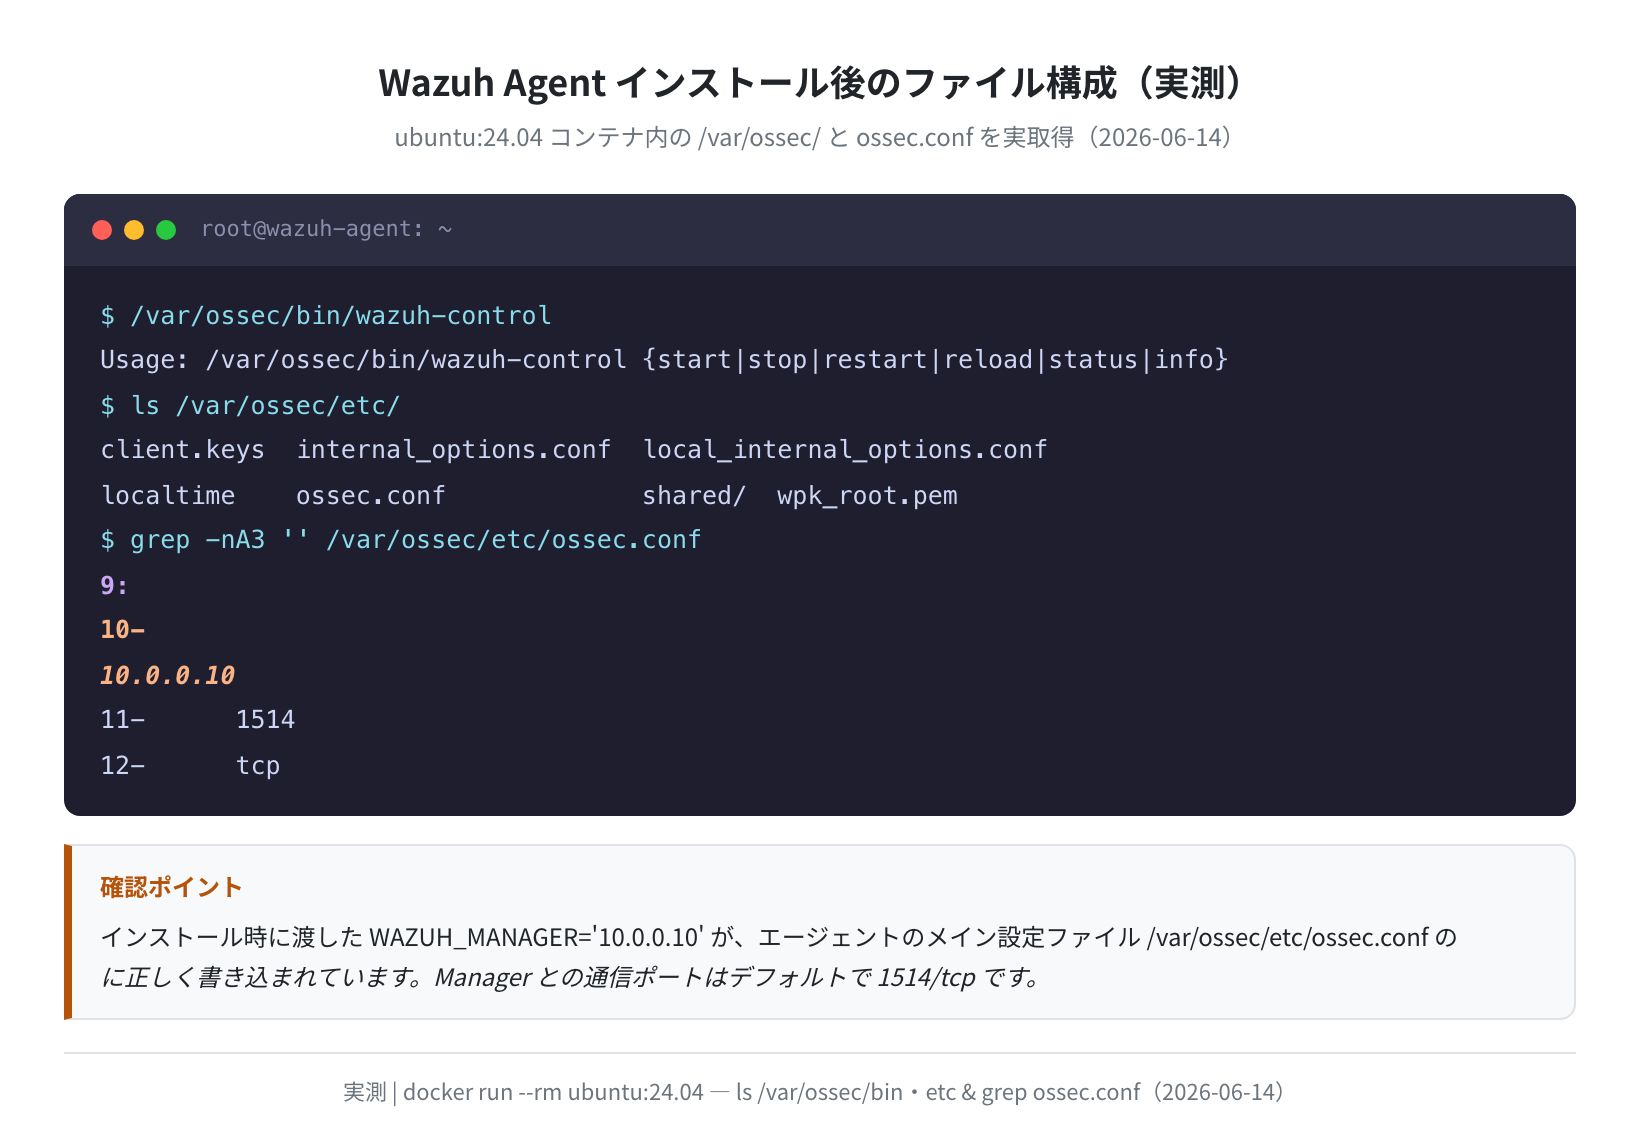Select the localtime file name

[168, 496]
